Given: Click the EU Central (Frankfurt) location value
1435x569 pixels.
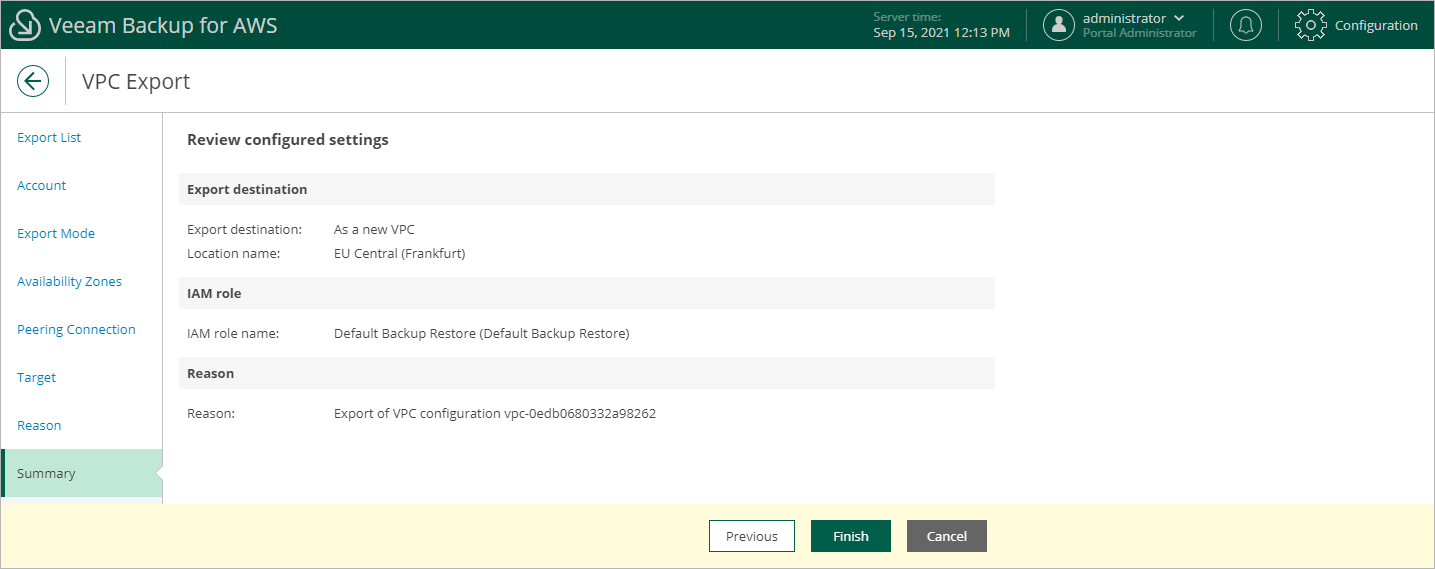Looking at the screenshot, I should click(400, 254).
